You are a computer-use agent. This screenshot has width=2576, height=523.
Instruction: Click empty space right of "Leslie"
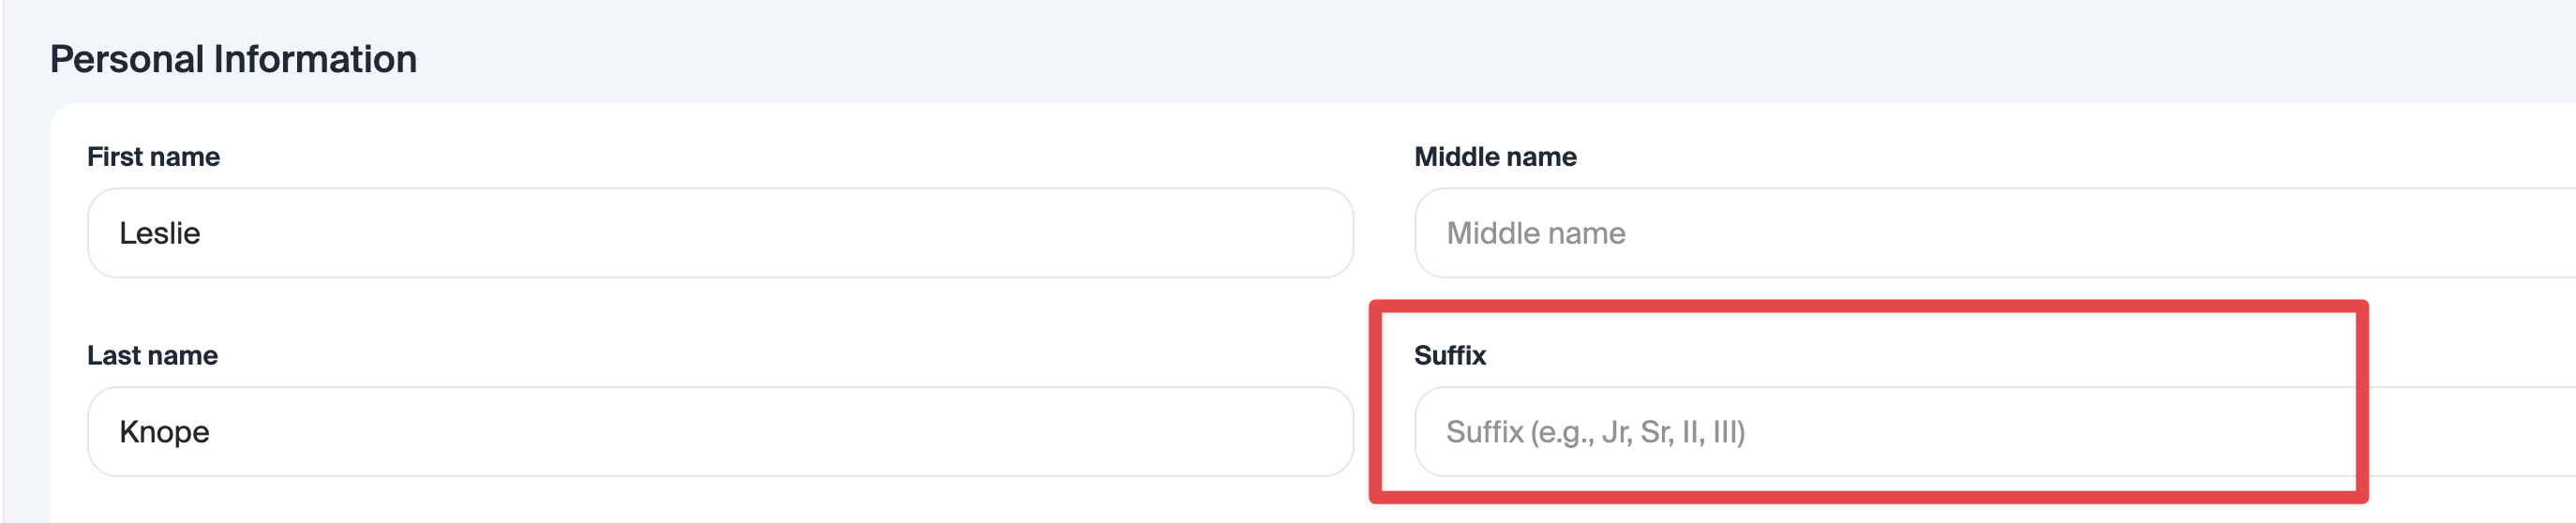(x=800, y=233)
